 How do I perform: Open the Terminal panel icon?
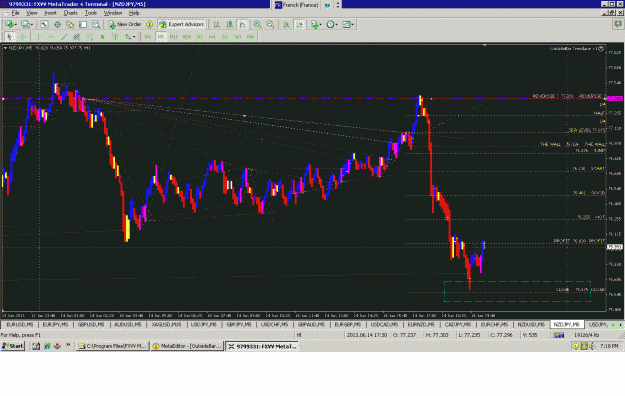pos(83,24)
